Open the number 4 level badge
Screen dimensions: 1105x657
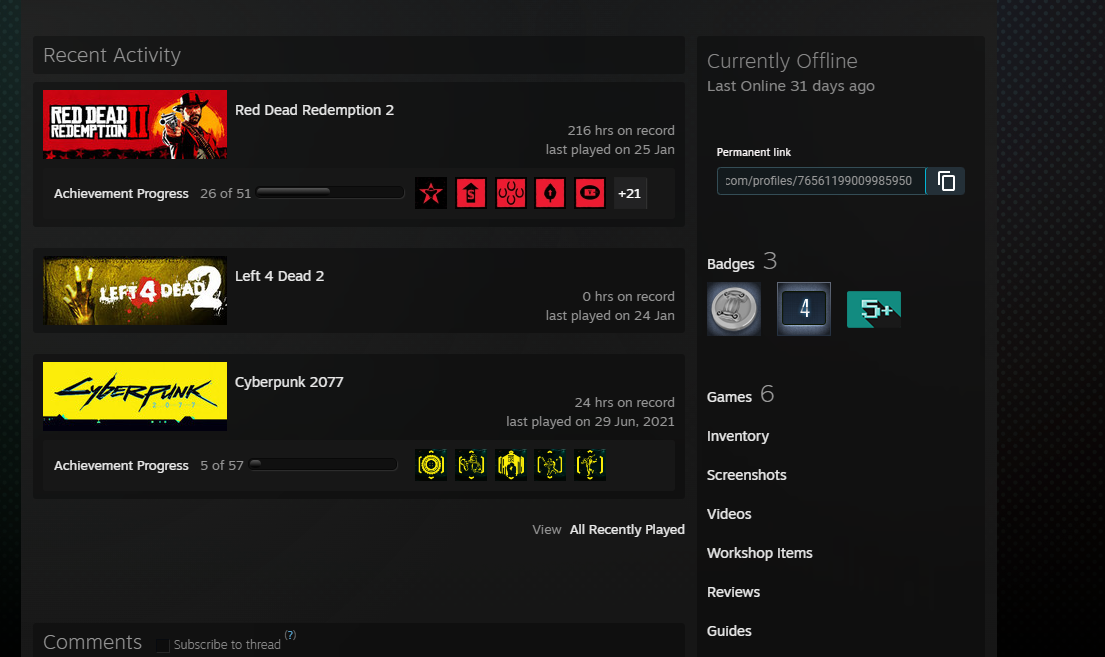(x=803, y=309)
